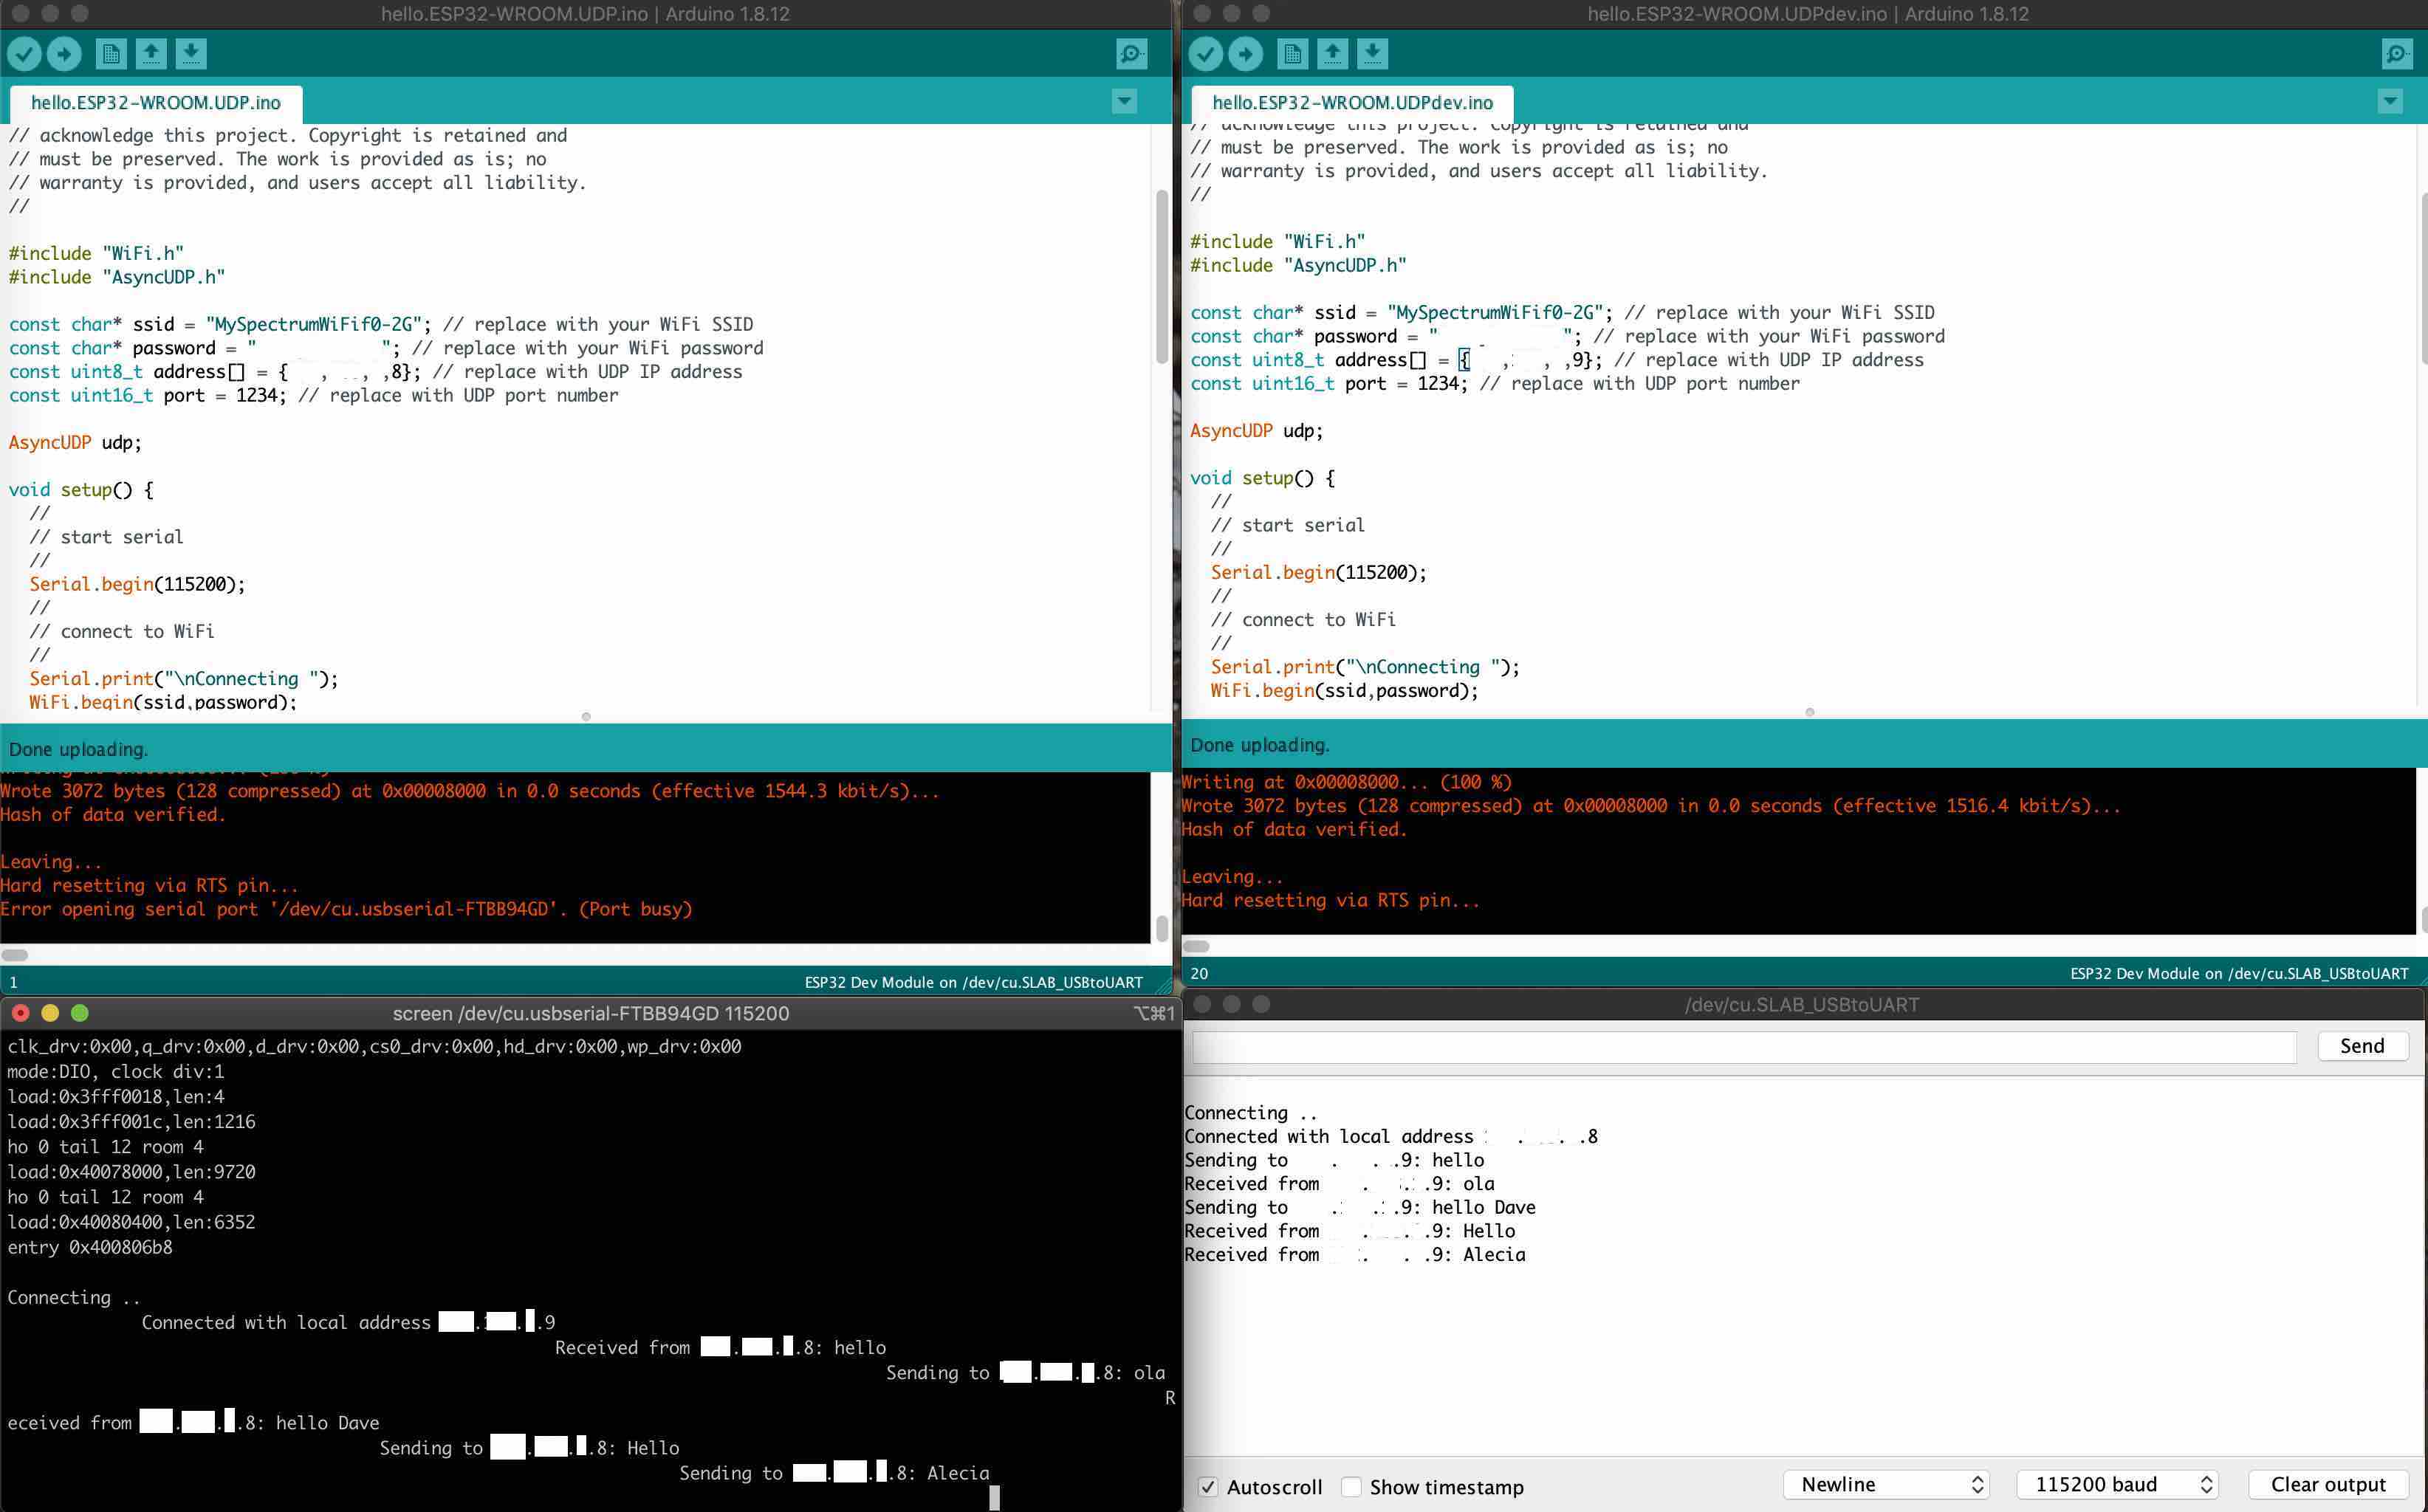Screen dimensions: 2428x1512
Task: Click 'Received from ...9: Alecia' in serial monitor
Action: click(1355, 1255)
